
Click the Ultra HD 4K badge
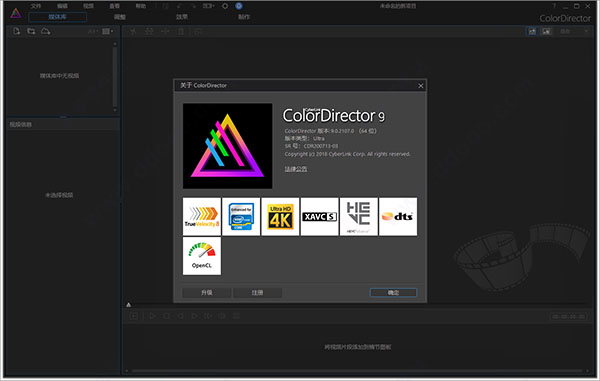[280, 217]
